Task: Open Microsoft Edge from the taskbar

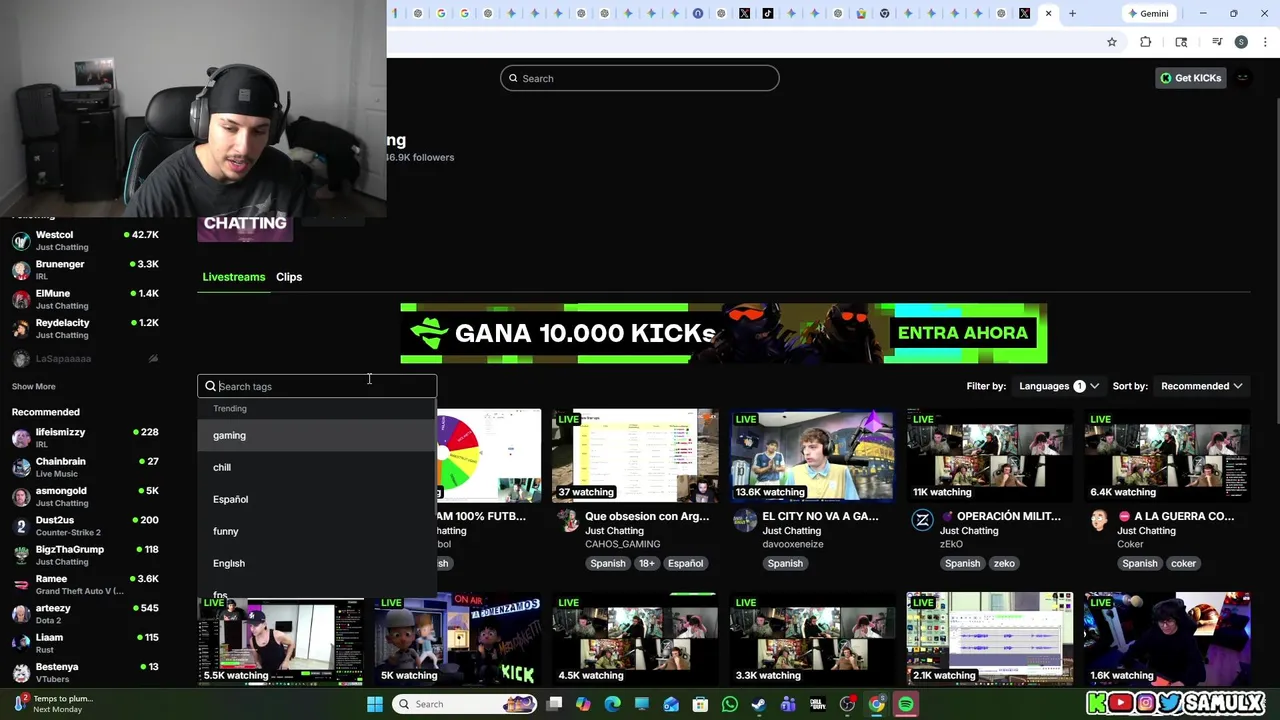Action: tap(613, 704)
